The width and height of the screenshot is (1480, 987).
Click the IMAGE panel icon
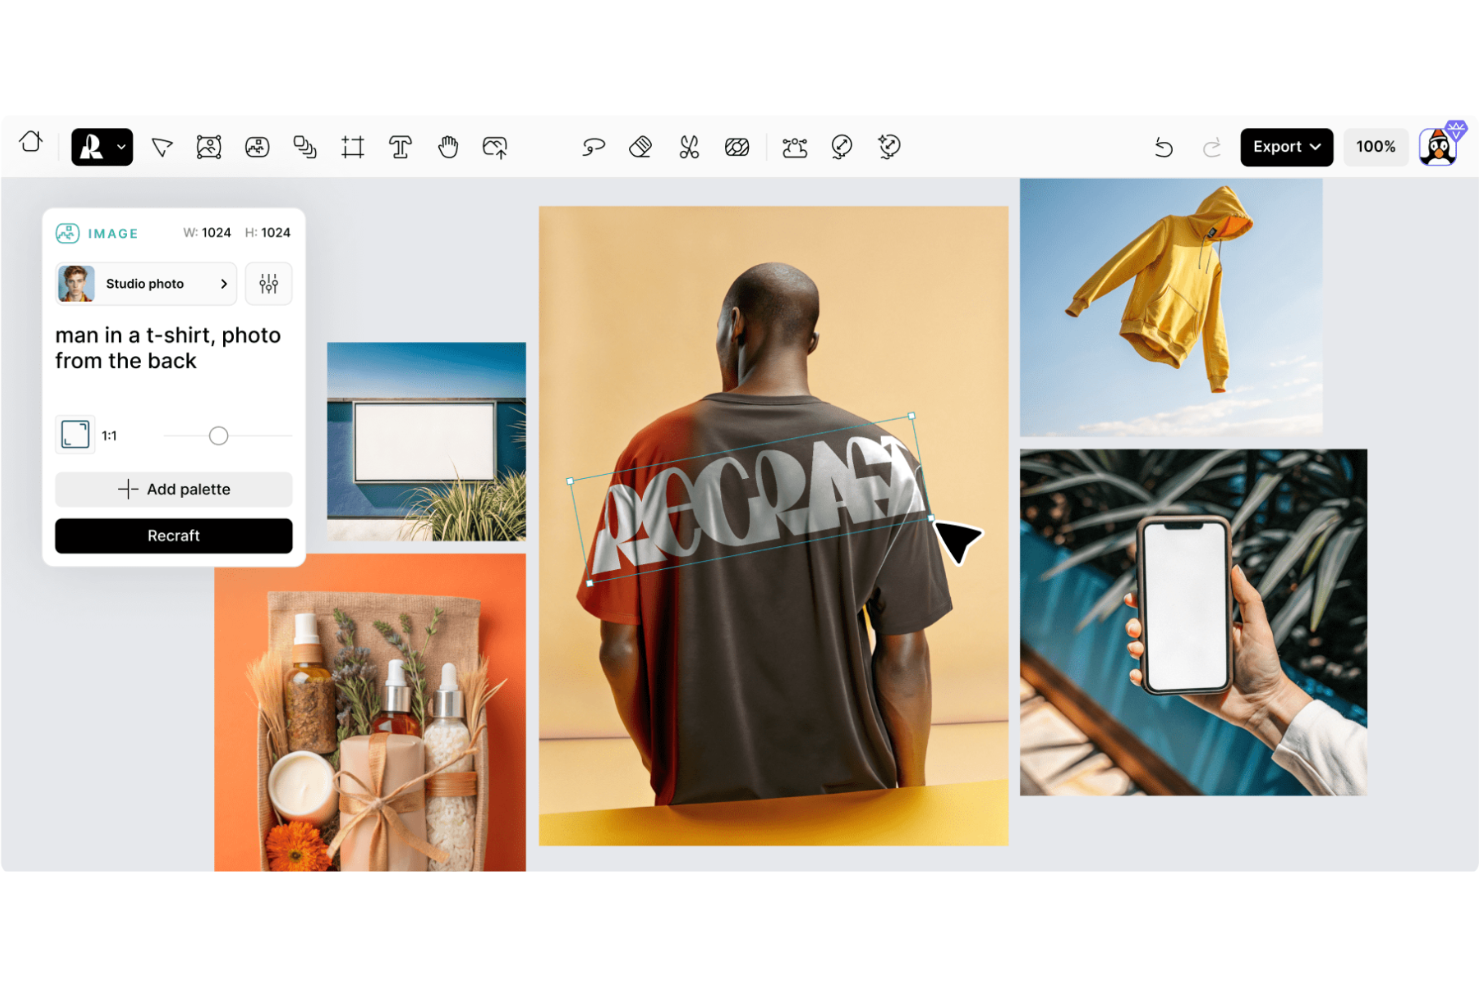(67, 233)
